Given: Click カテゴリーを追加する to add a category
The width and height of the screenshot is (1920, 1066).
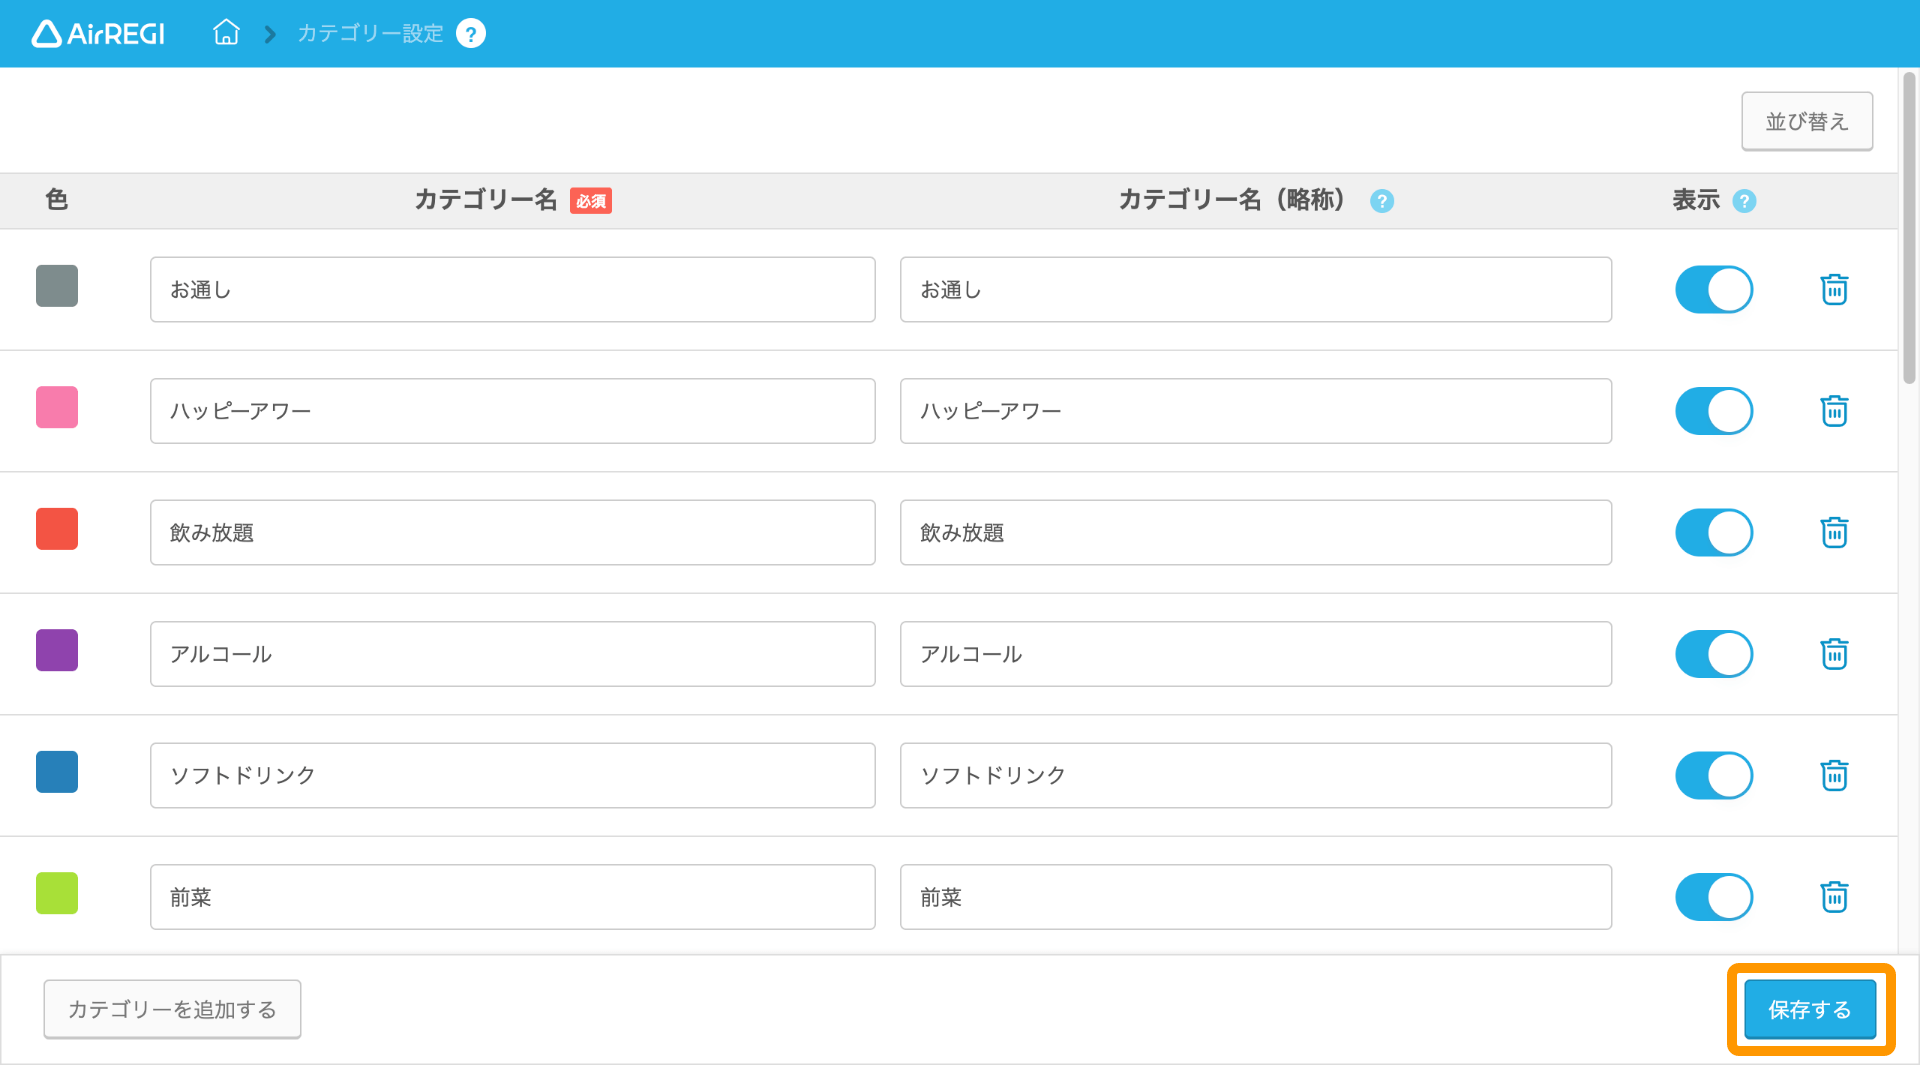Looking at the screenshot, I should [171, 1009].
